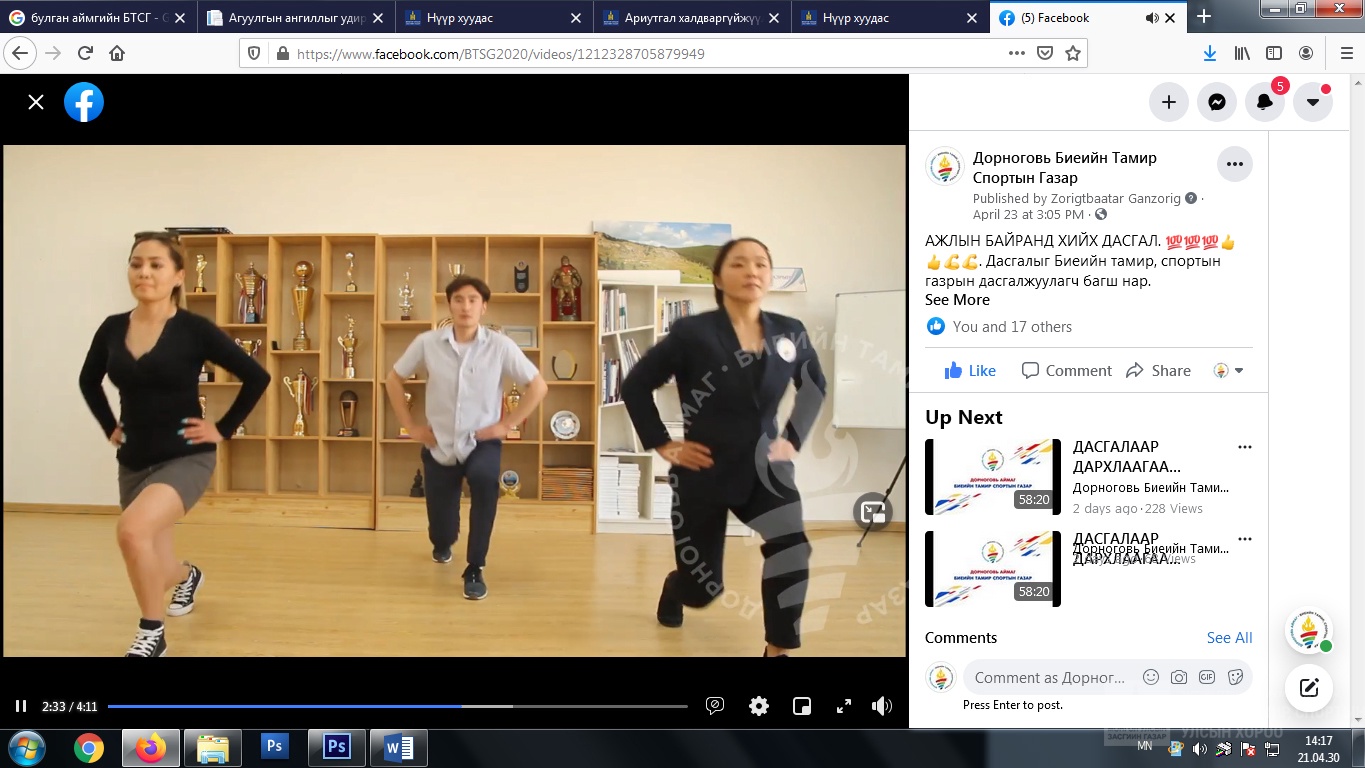Click the April 23 at 3:05 PM timestamp

click(x=1028, y=215)
